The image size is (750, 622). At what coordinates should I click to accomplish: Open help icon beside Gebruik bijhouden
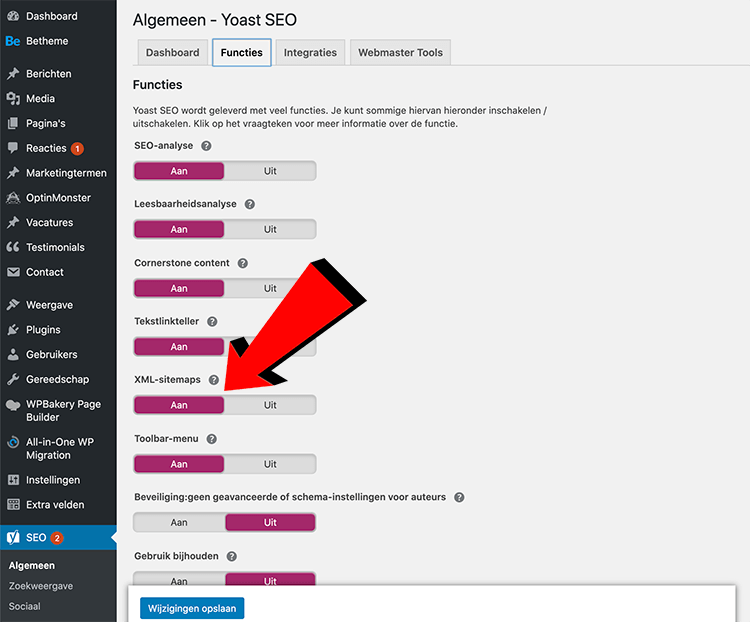click(232, 556)
